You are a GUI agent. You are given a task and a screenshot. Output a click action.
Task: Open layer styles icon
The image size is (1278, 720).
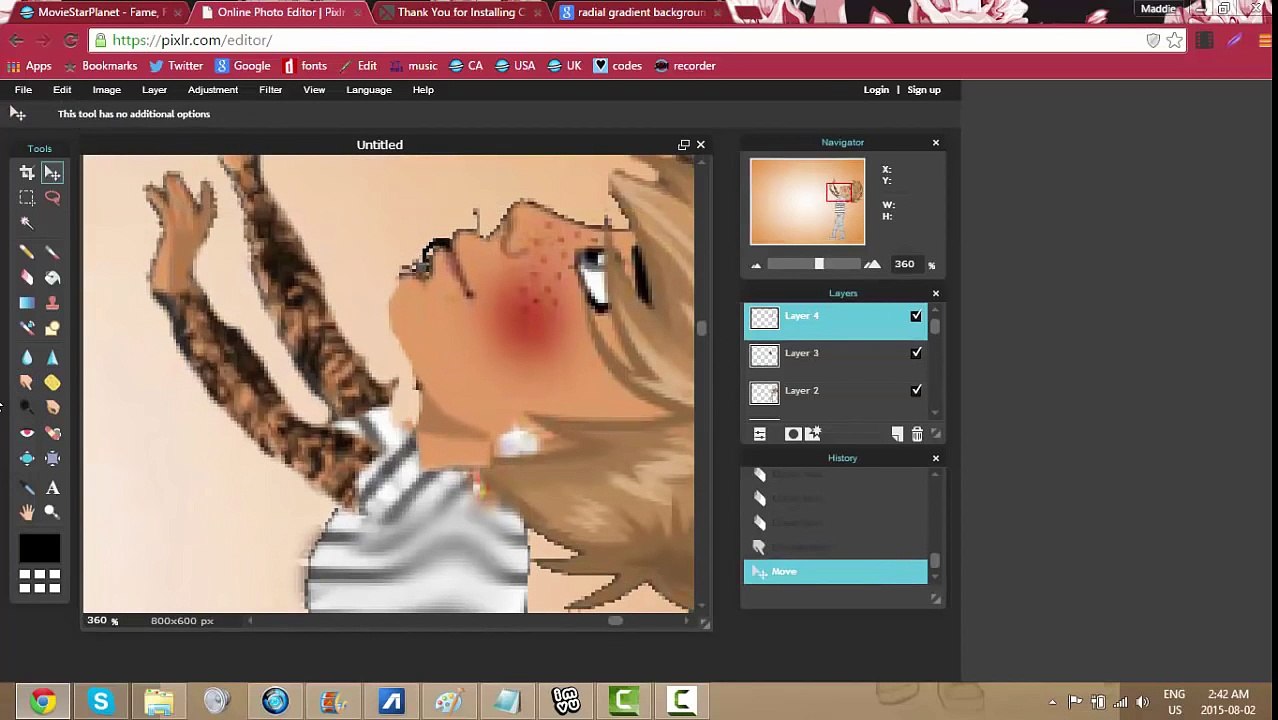click(x=813, y=434)
